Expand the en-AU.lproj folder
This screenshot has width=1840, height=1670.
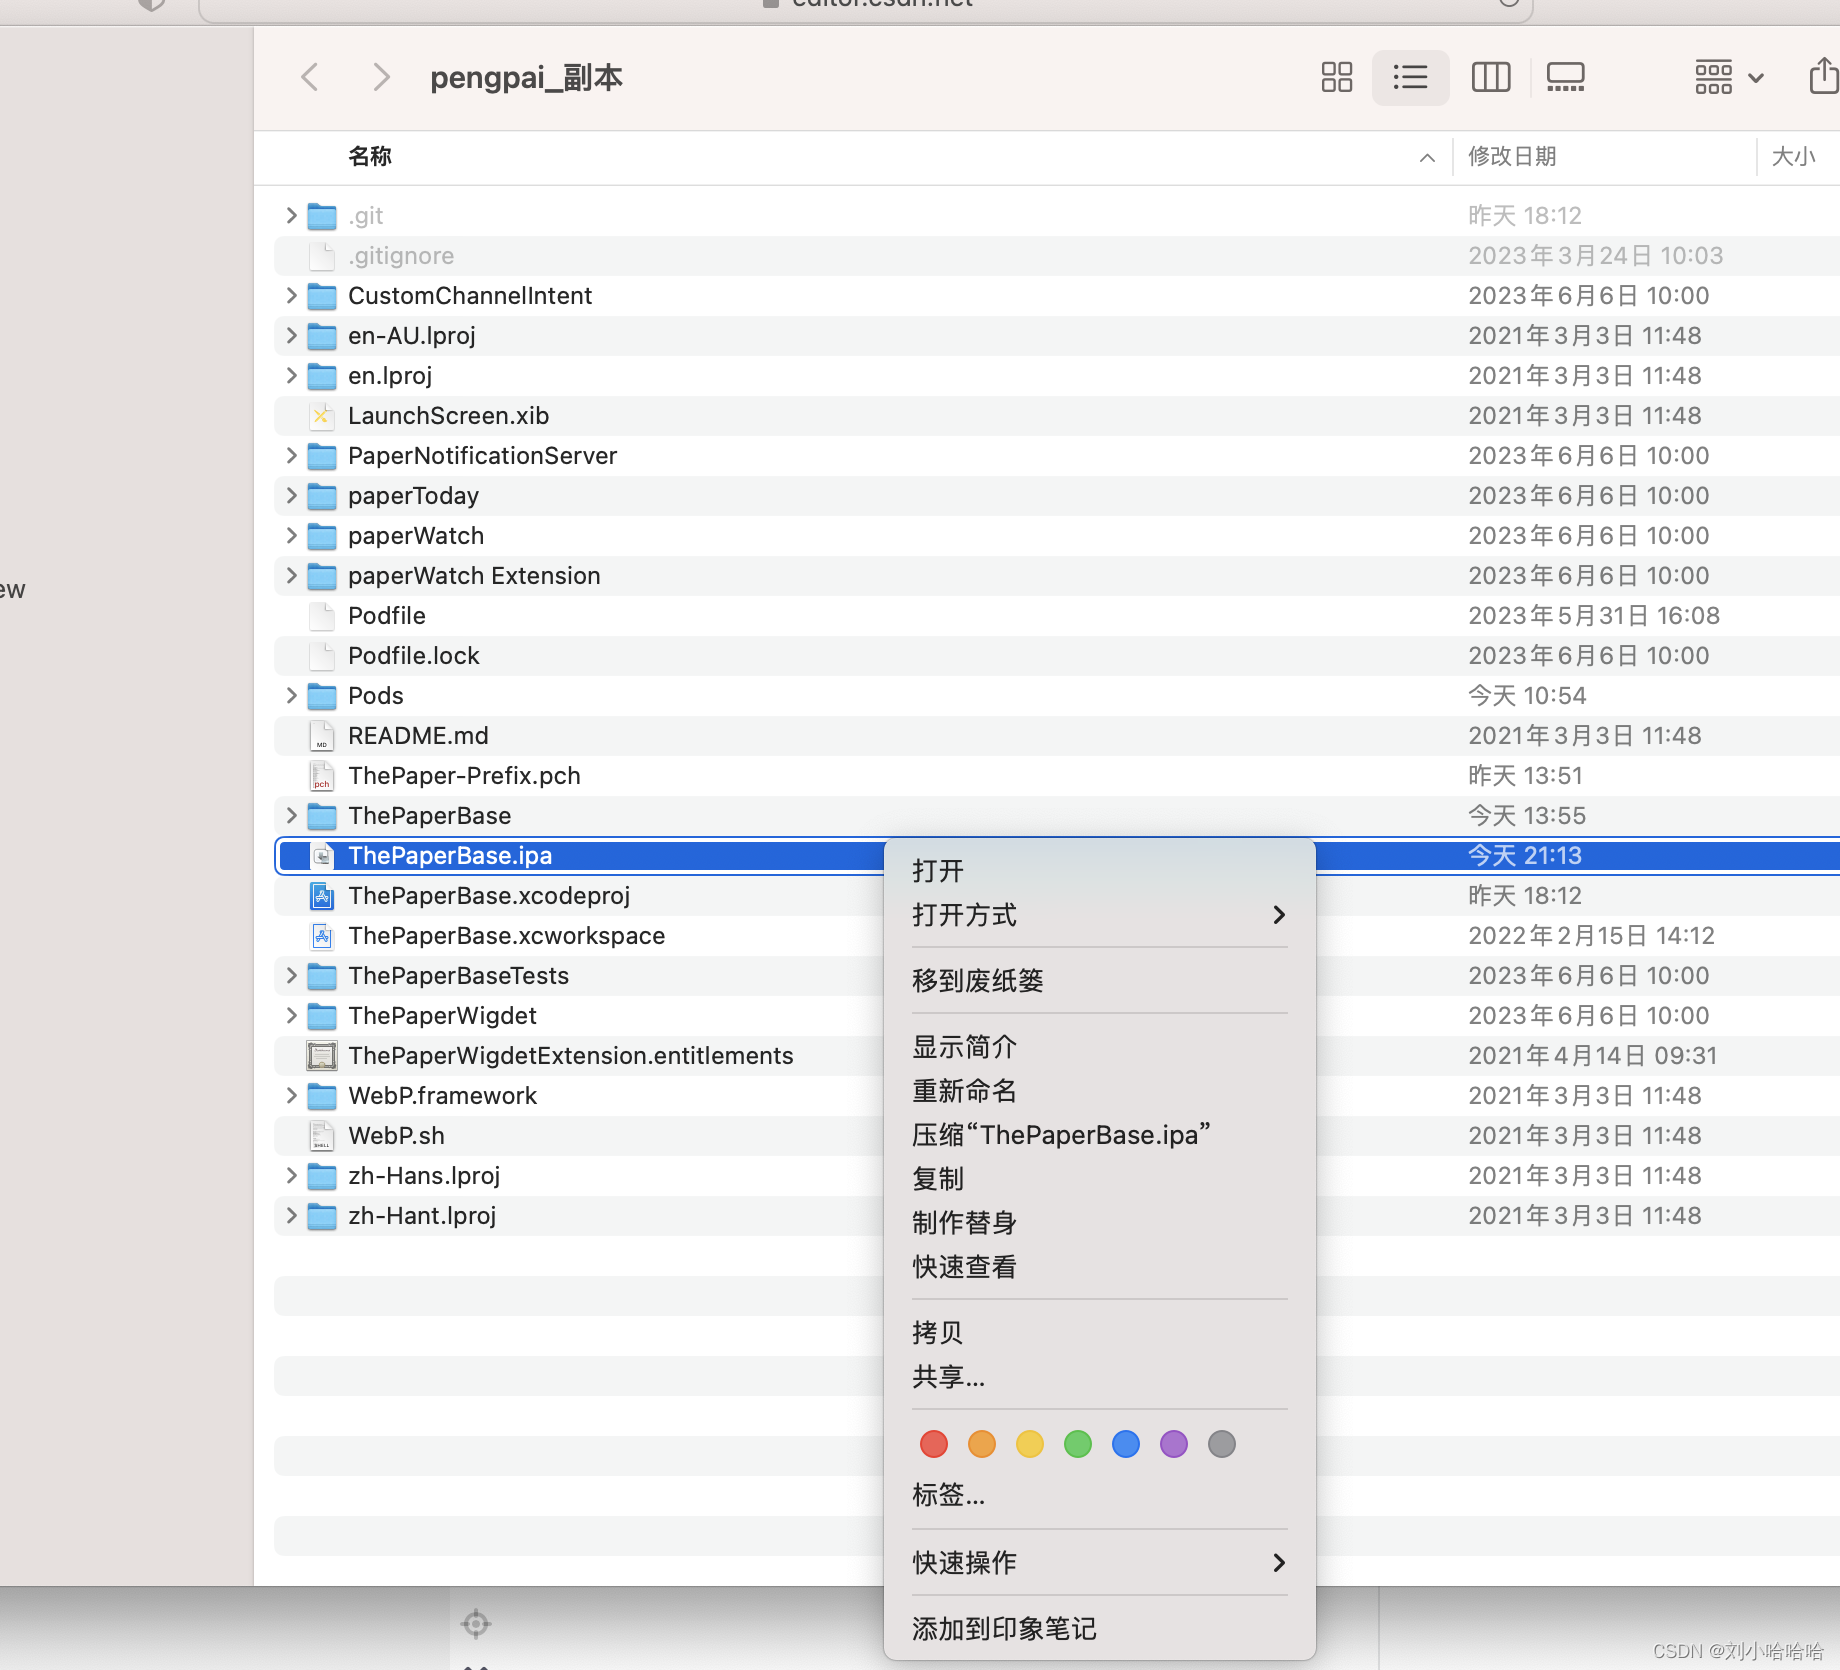coord(291,335)
